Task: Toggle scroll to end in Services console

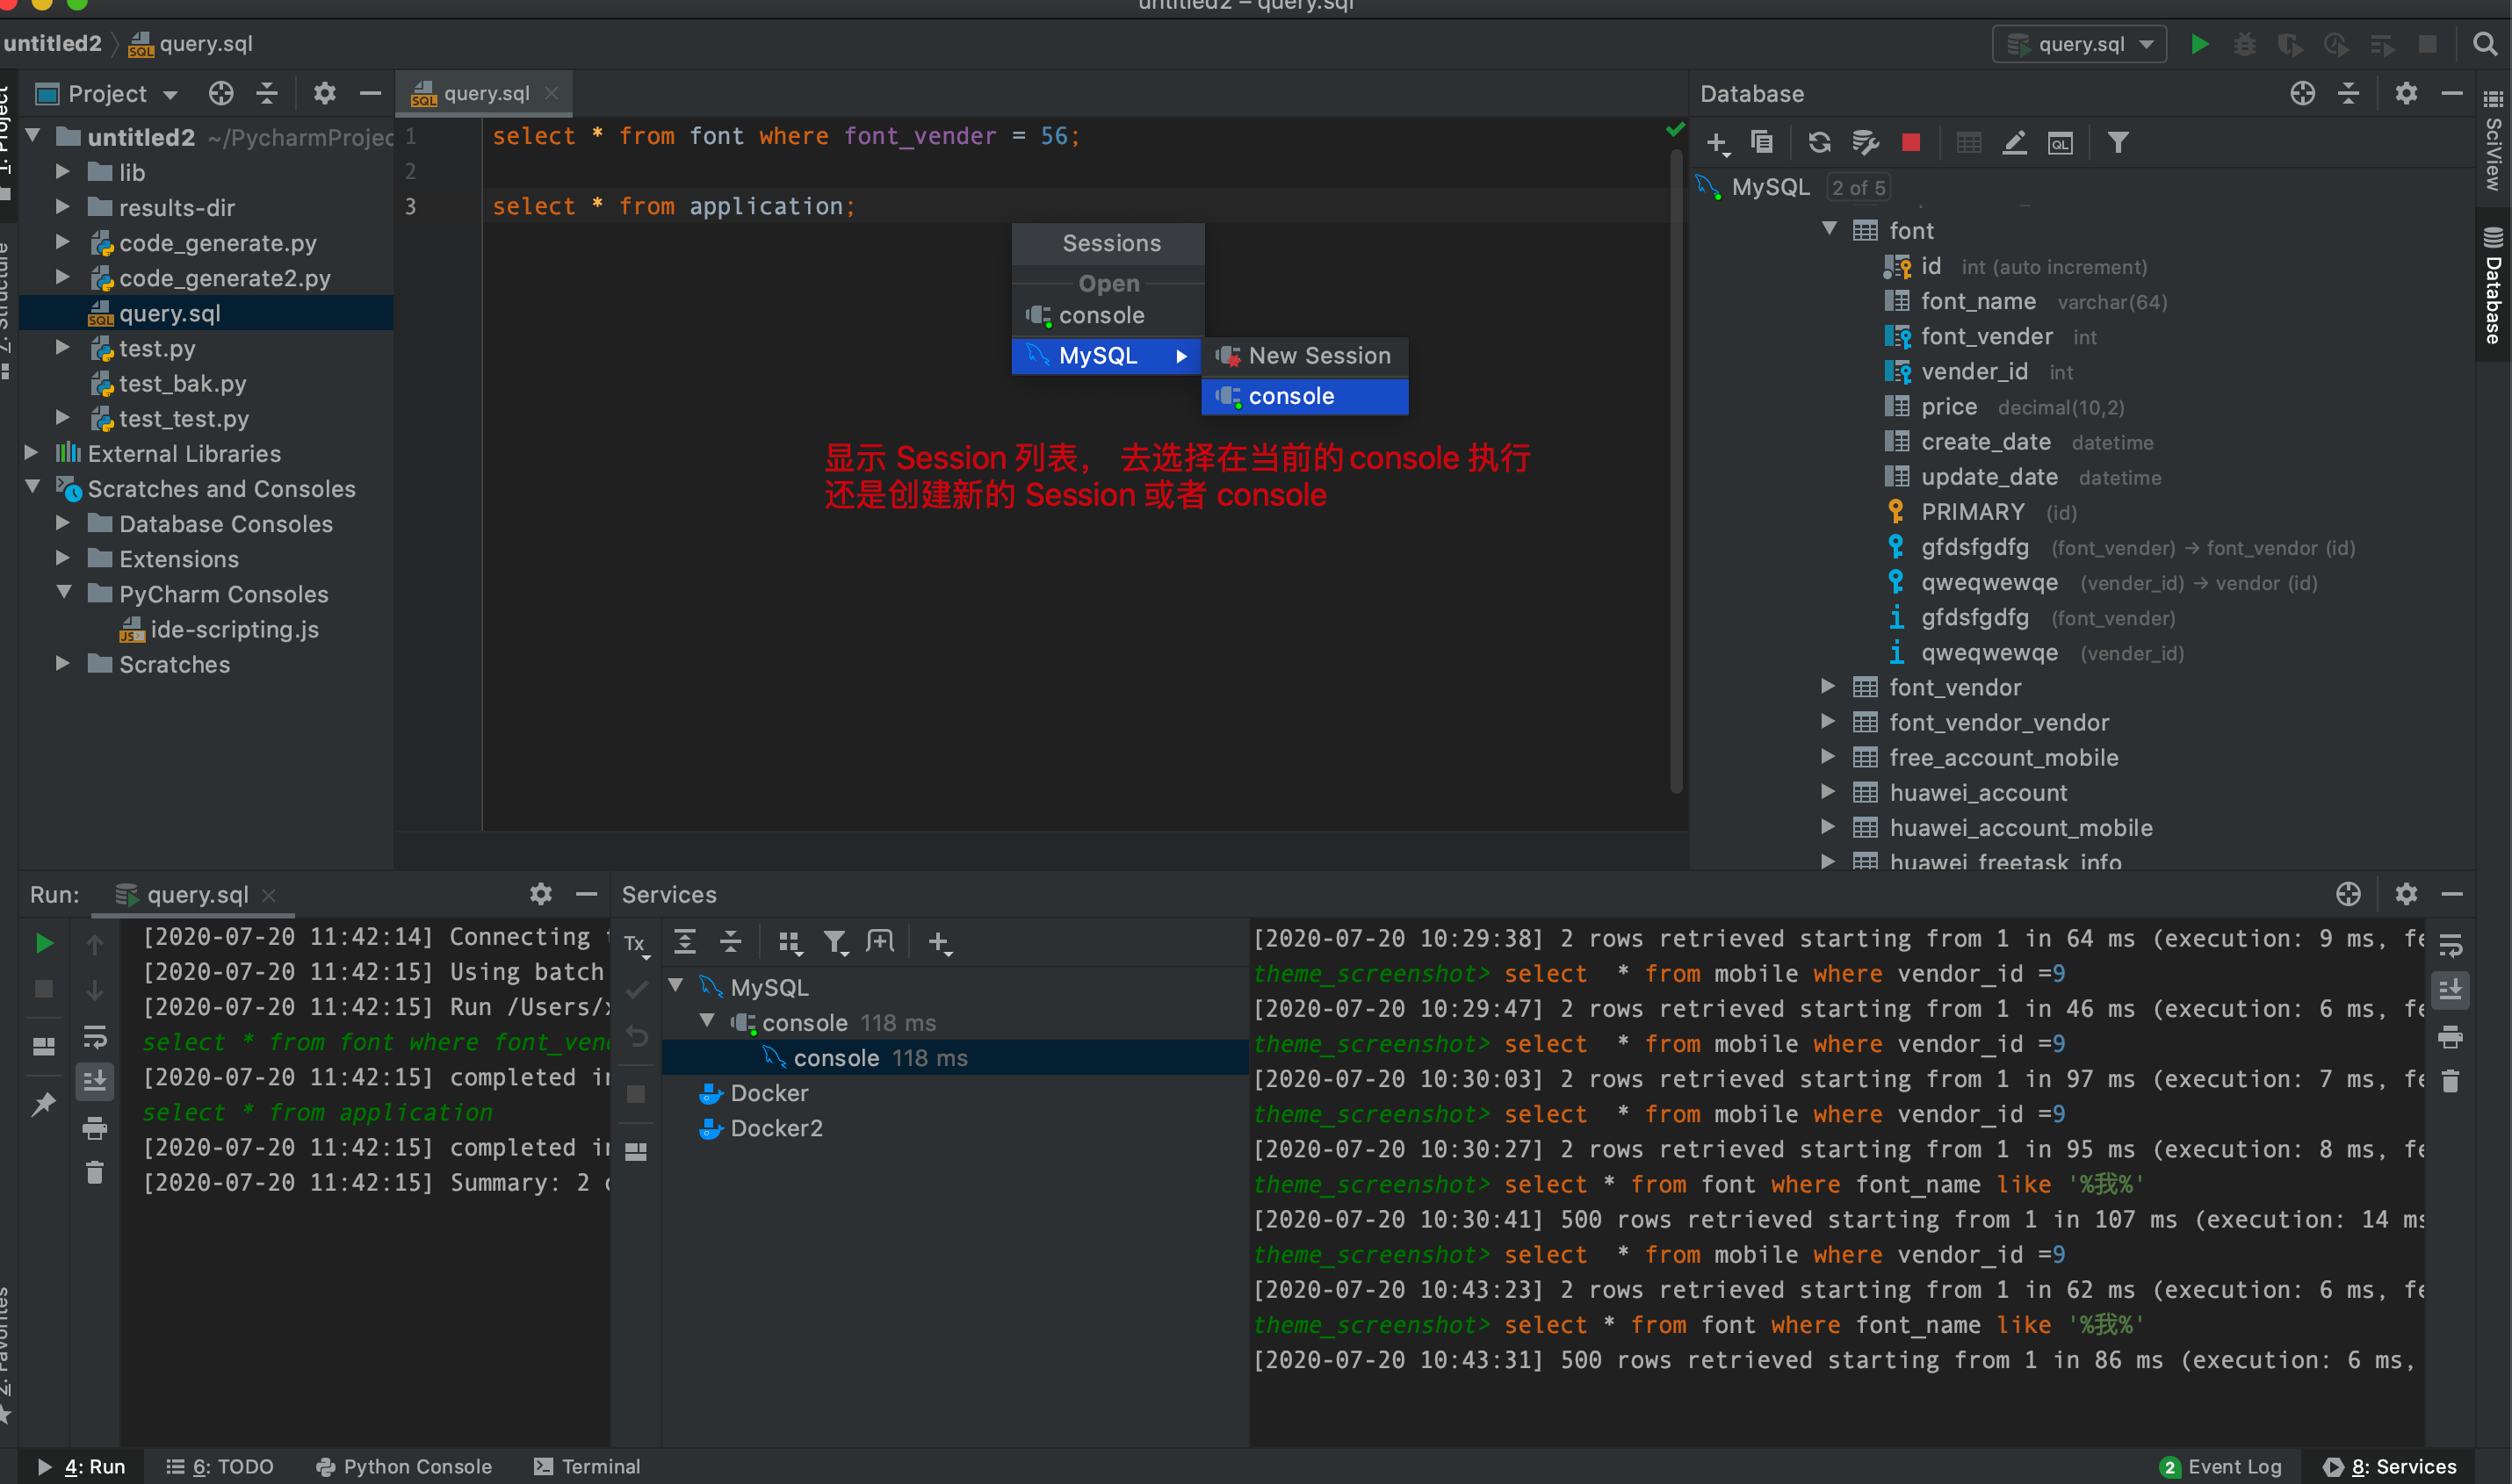Action: pos(2450,990)
